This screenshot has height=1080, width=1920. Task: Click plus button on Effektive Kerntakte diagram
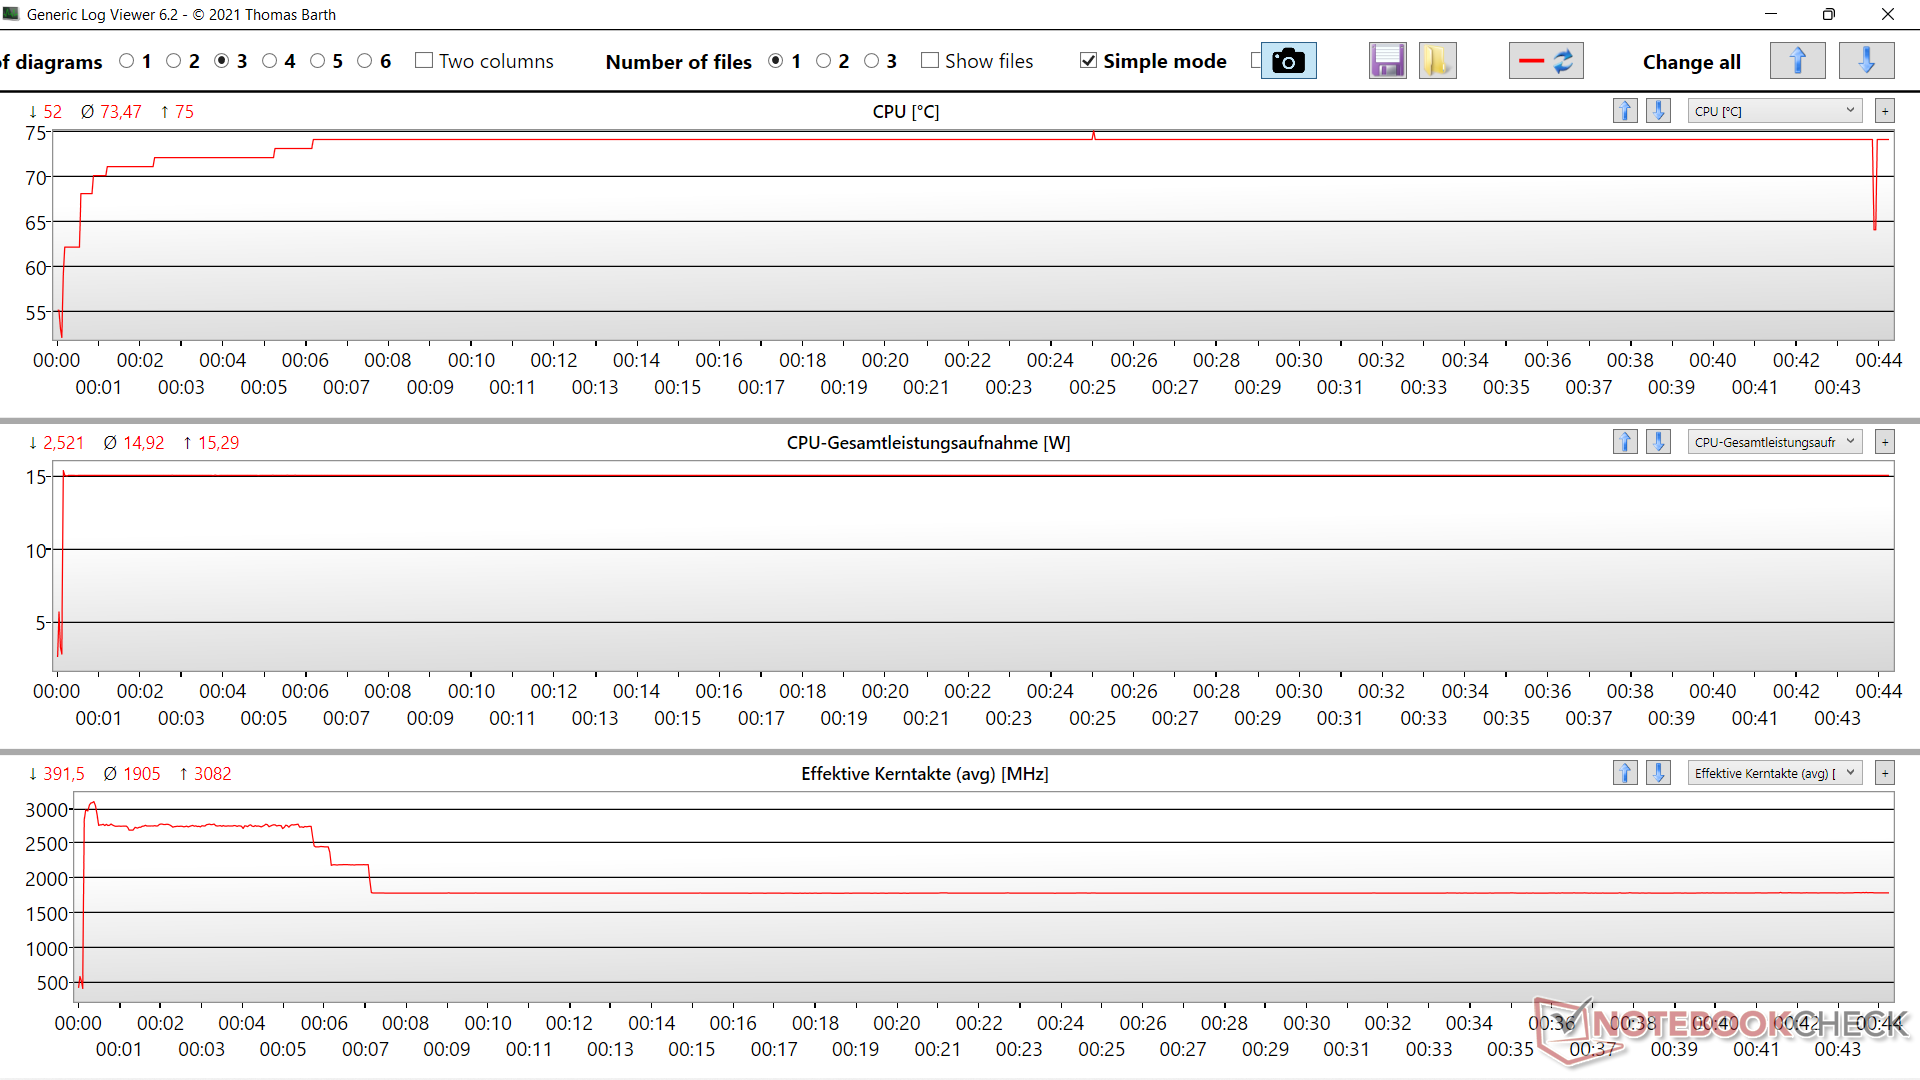pos(1885,773)
